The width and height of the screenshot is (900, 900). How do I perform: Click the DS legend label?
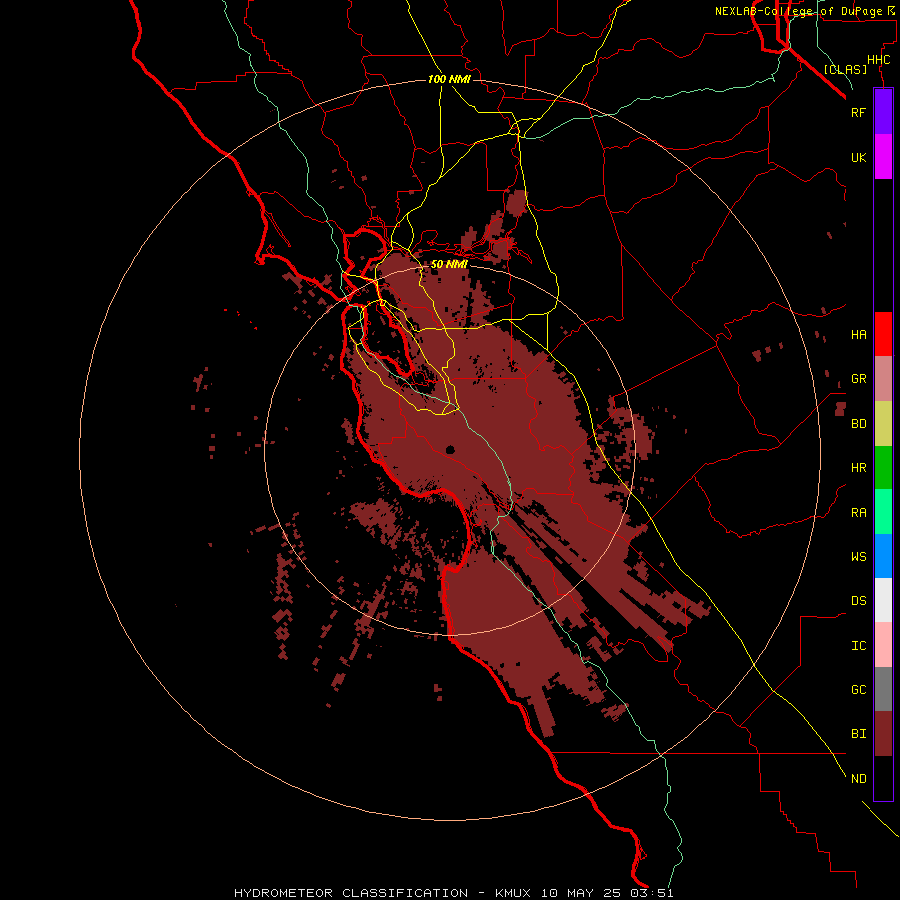(858, 601)
